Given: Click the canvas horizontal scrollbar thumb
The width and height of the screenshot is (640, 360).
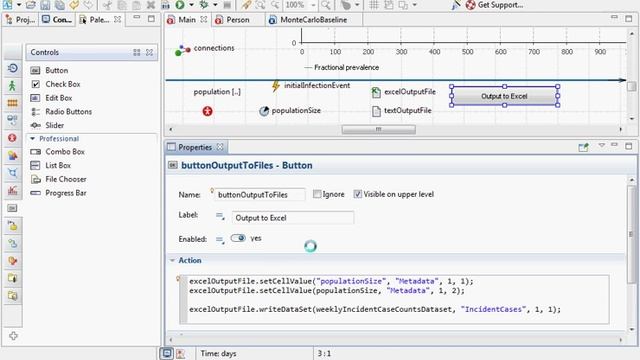Looking at the screenshot, I should (x=378, y=129).
